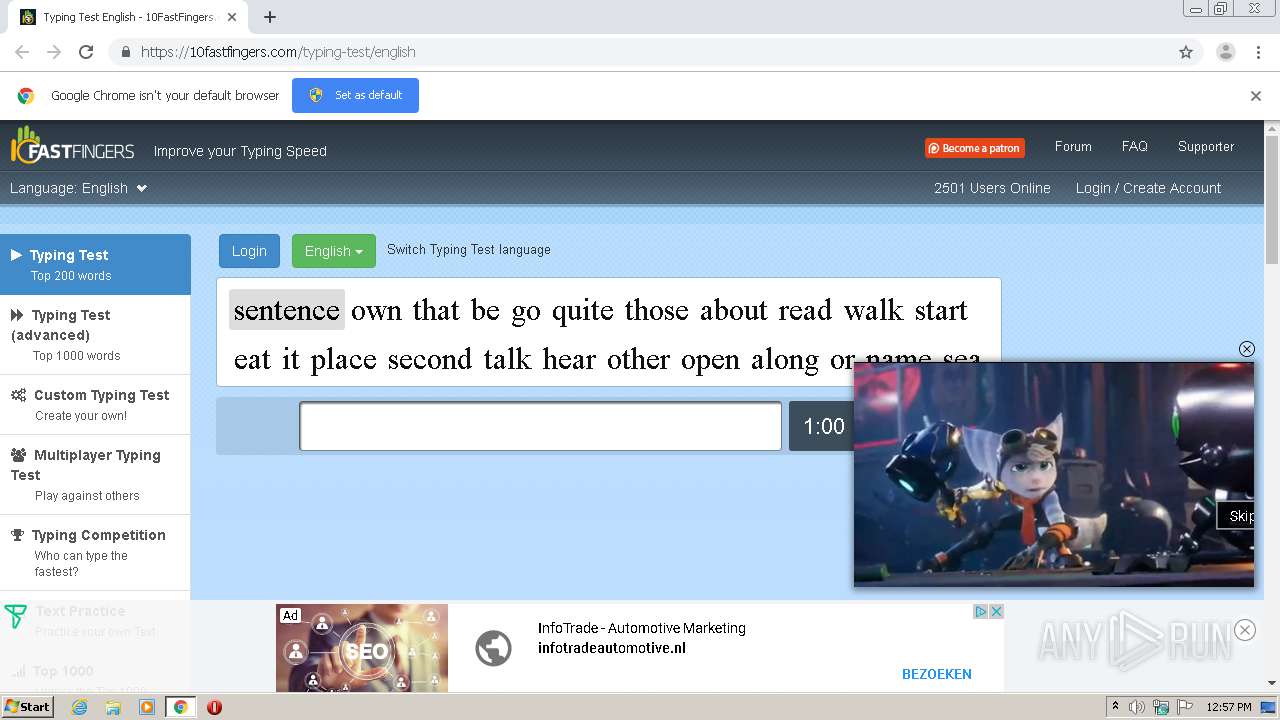
Task: View site security lock info
Action: 125,52
